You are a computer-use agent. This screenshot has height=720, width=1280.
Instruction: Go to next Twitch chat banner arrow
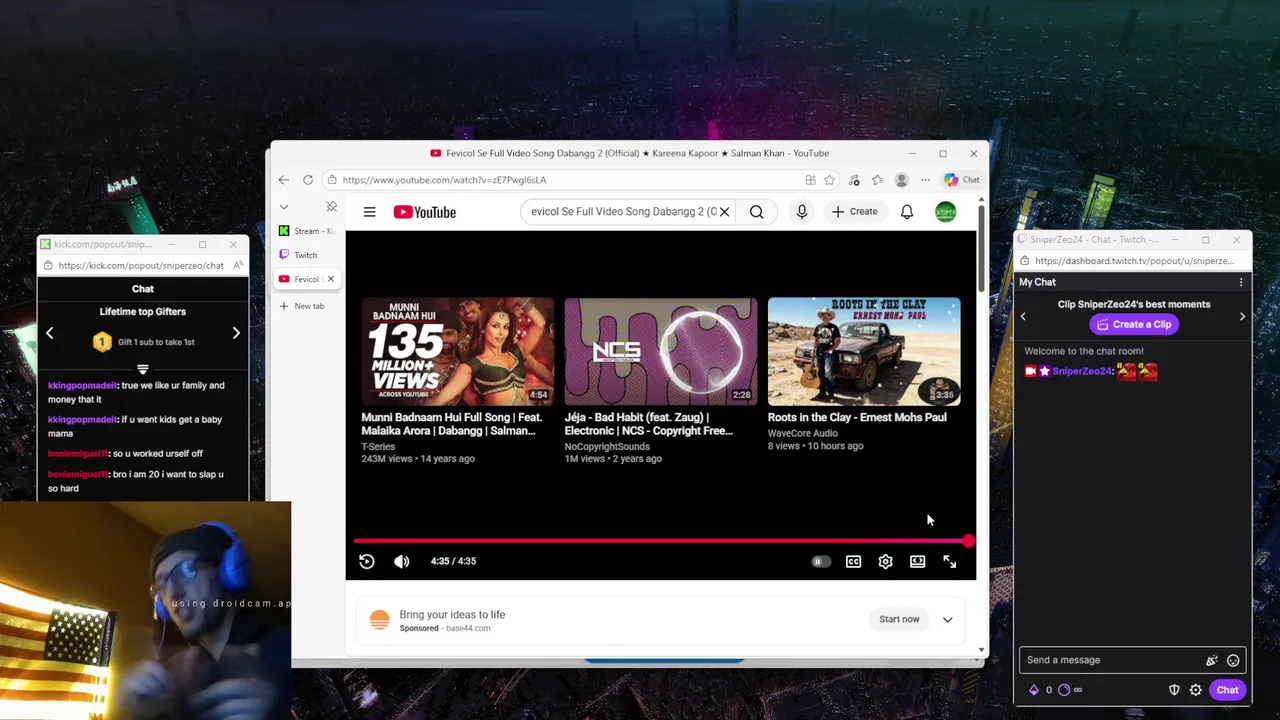[x=1242, y=317]
